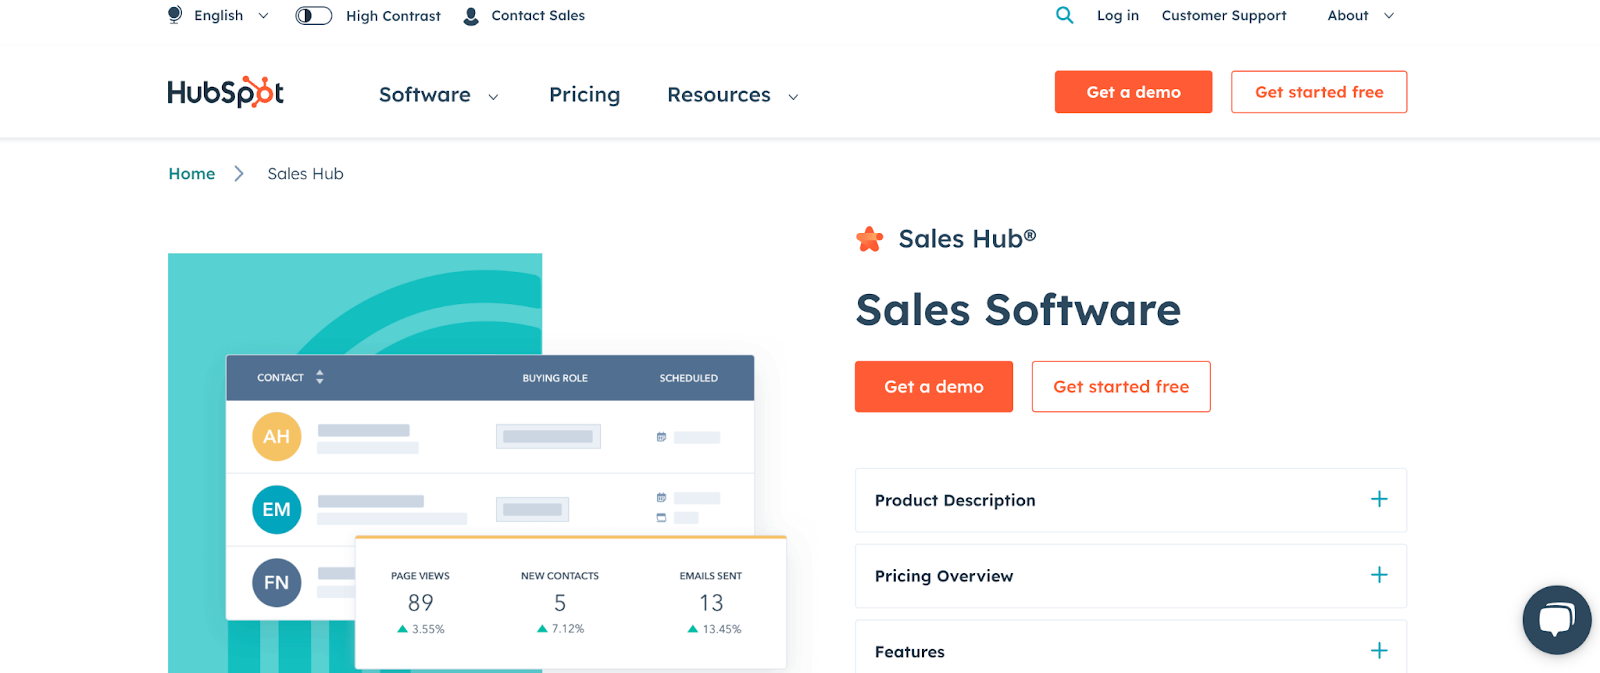Click Get a demo below Sales Software
The width and height of the screenshot is (1600, 673).
(934, 387)
